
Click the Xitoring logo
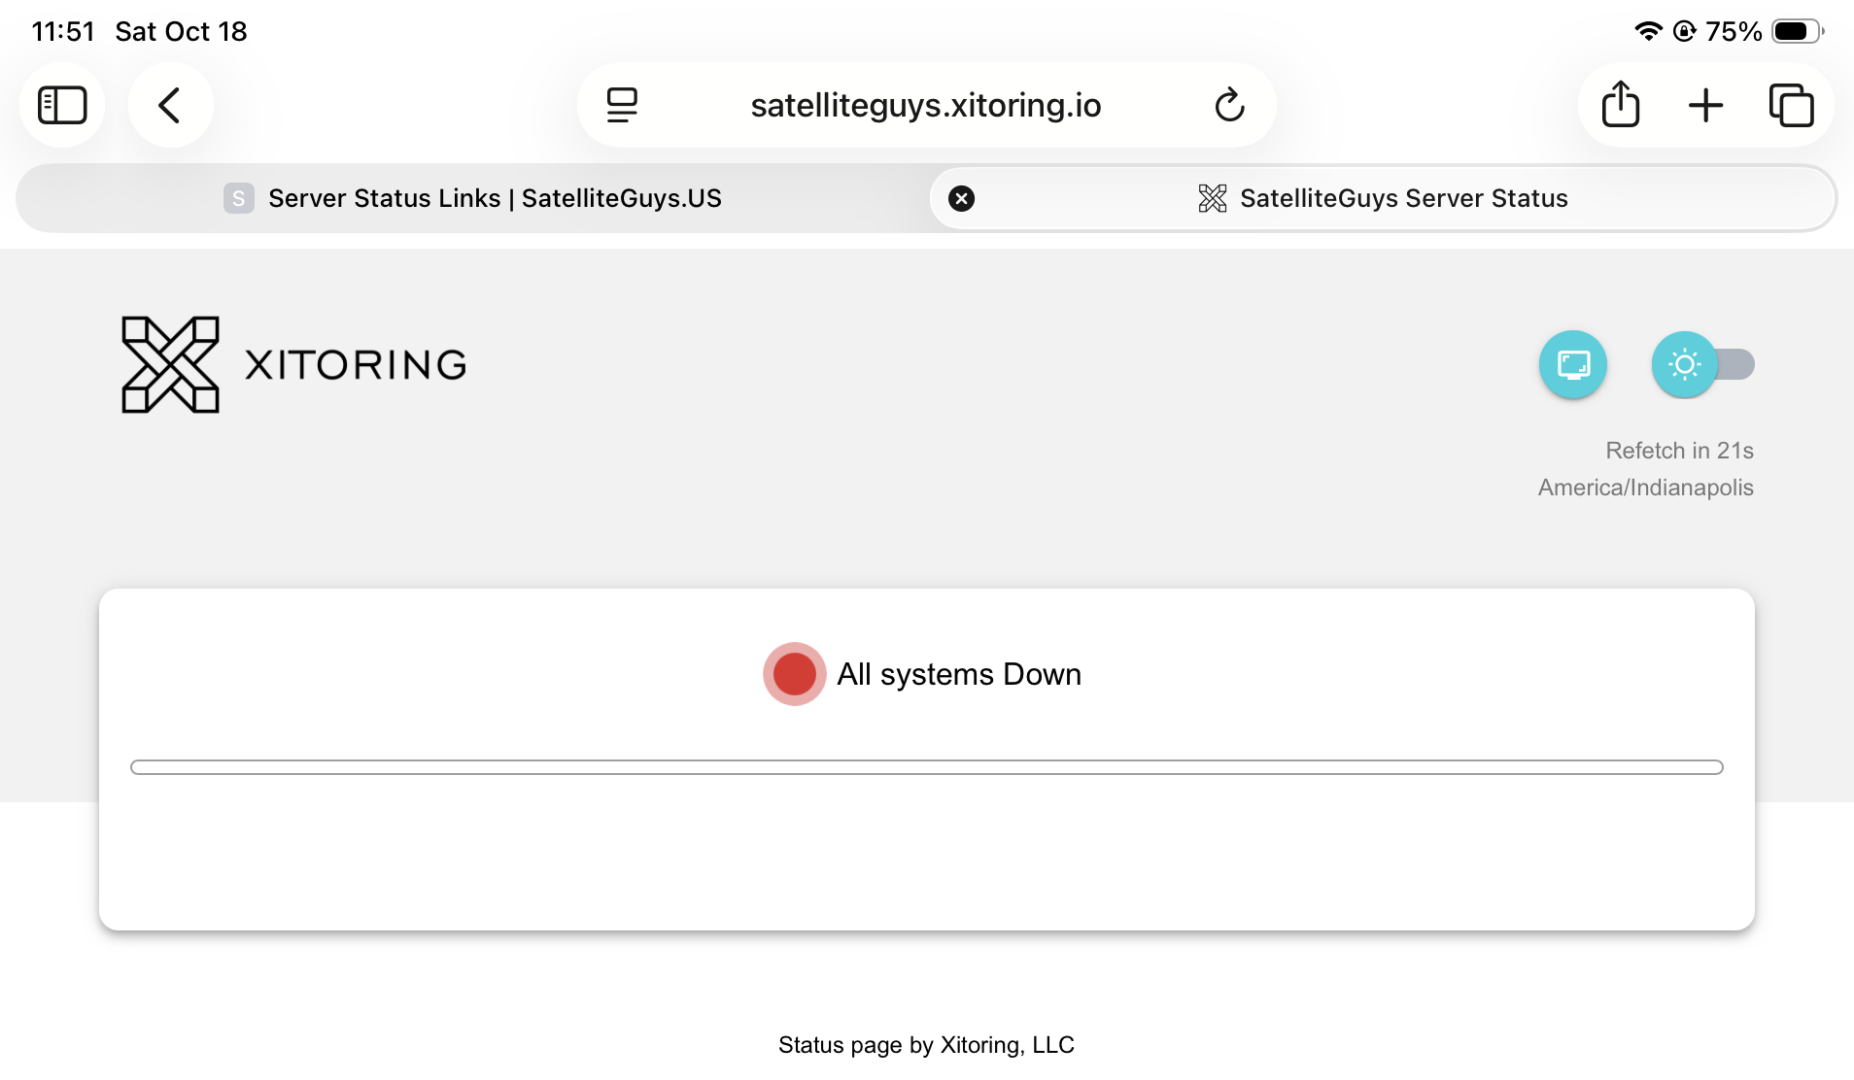coord(293,365)
